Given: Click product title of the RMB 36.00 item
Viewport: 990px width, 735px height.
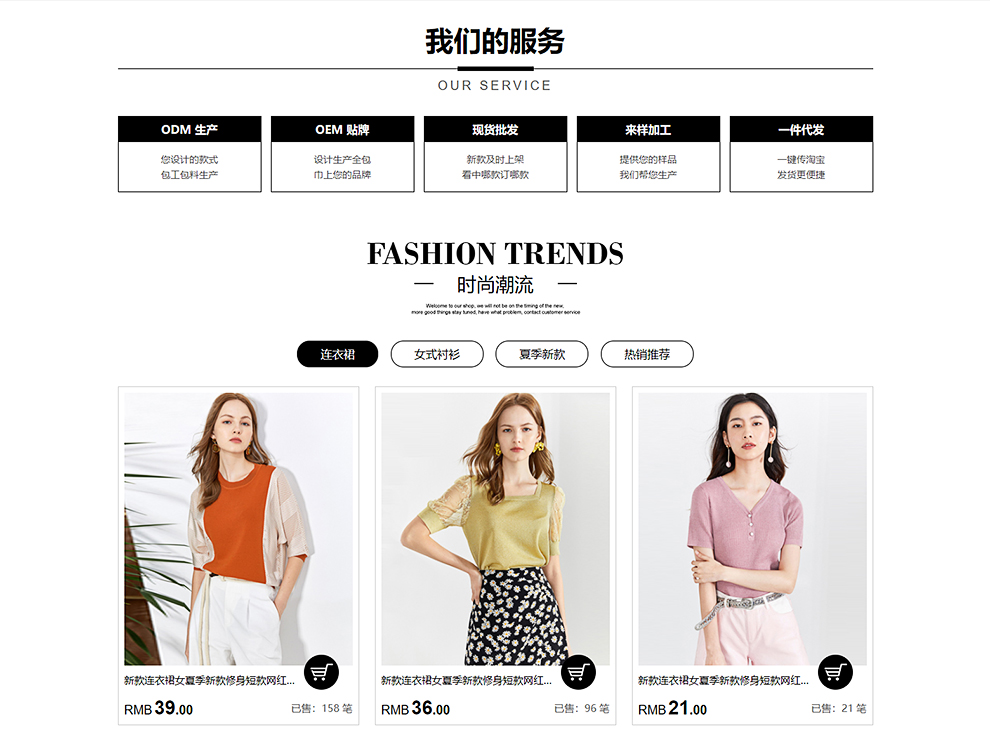Looking at the screenshot, I should 466,681.
